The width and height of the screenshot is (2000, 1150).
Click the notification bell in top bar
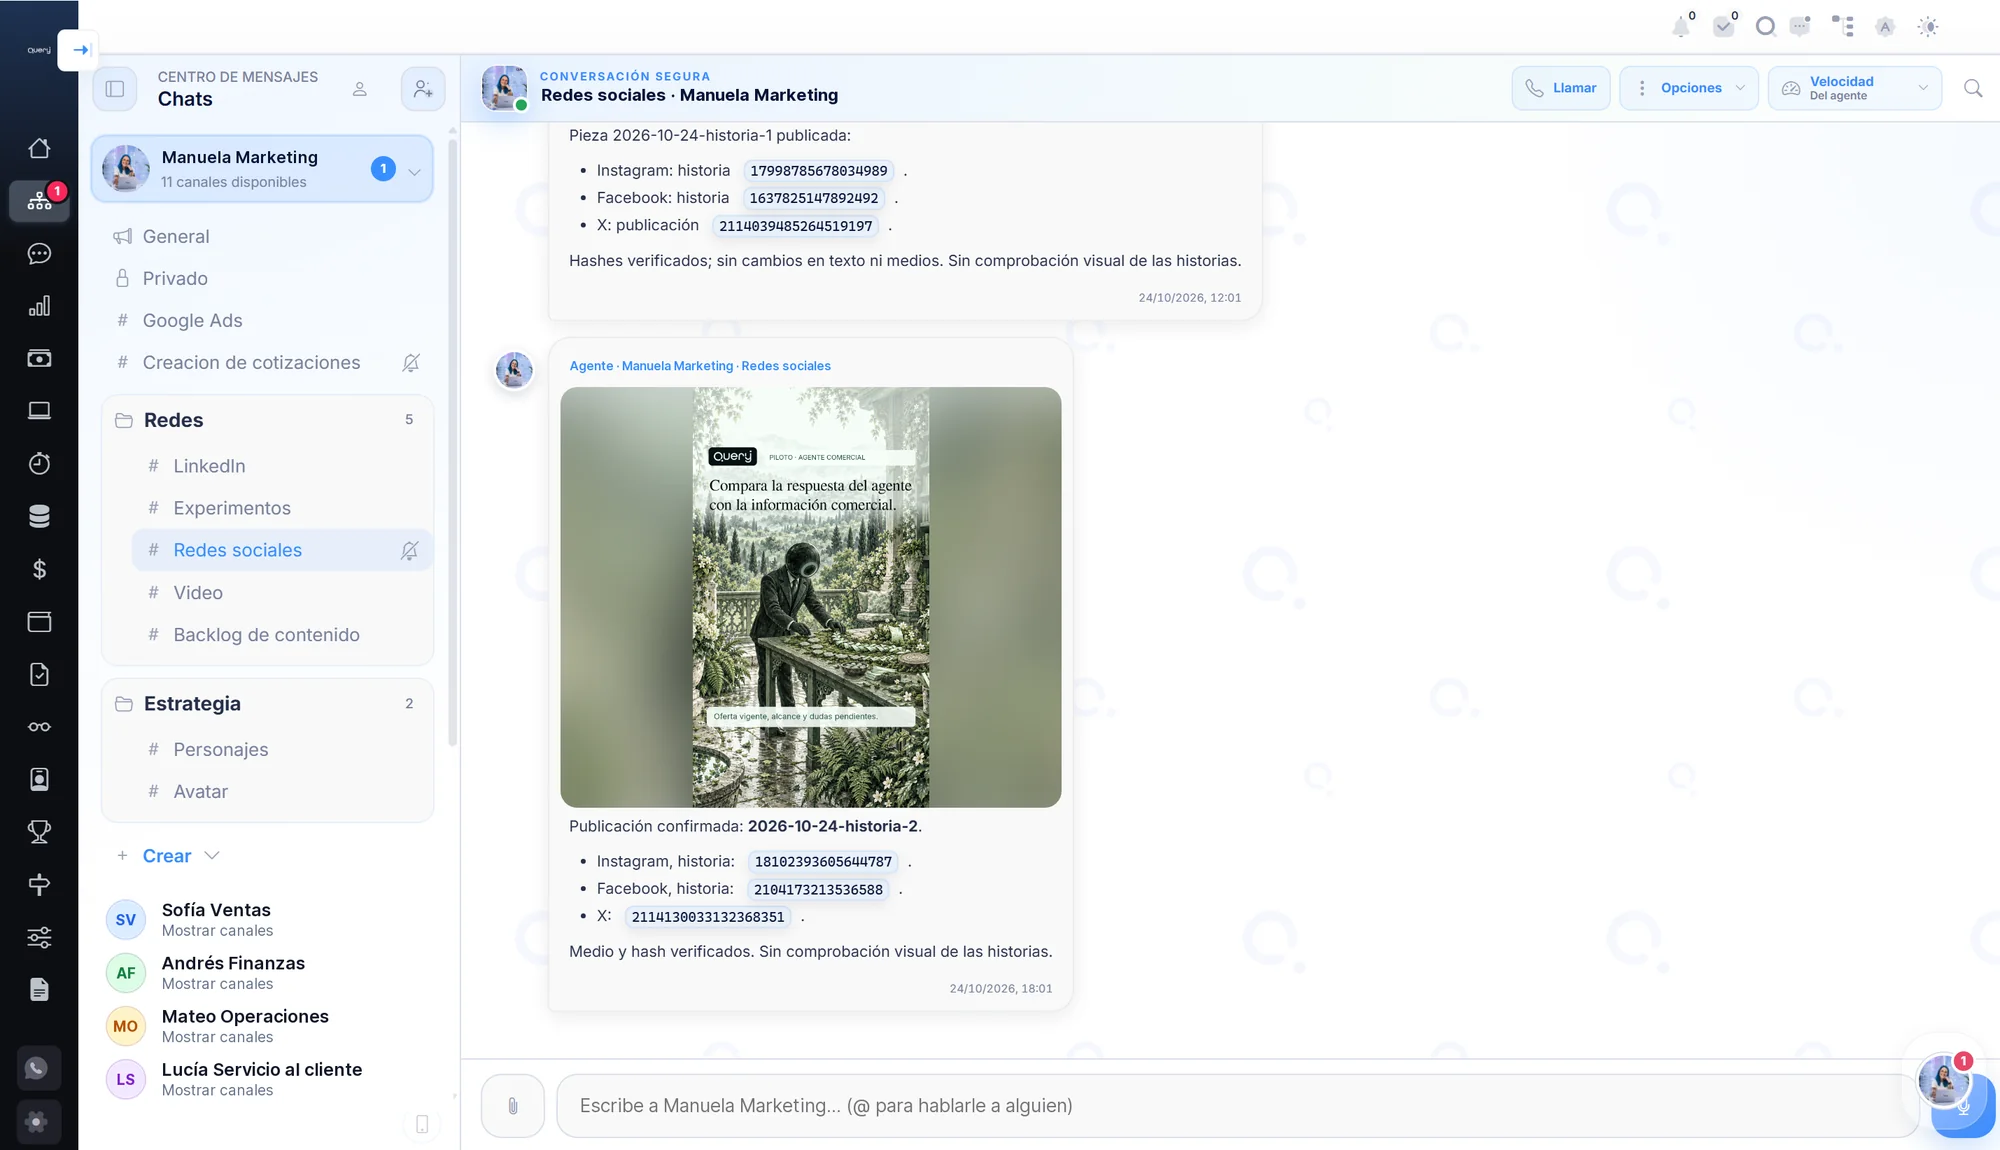coord(1681,27)
